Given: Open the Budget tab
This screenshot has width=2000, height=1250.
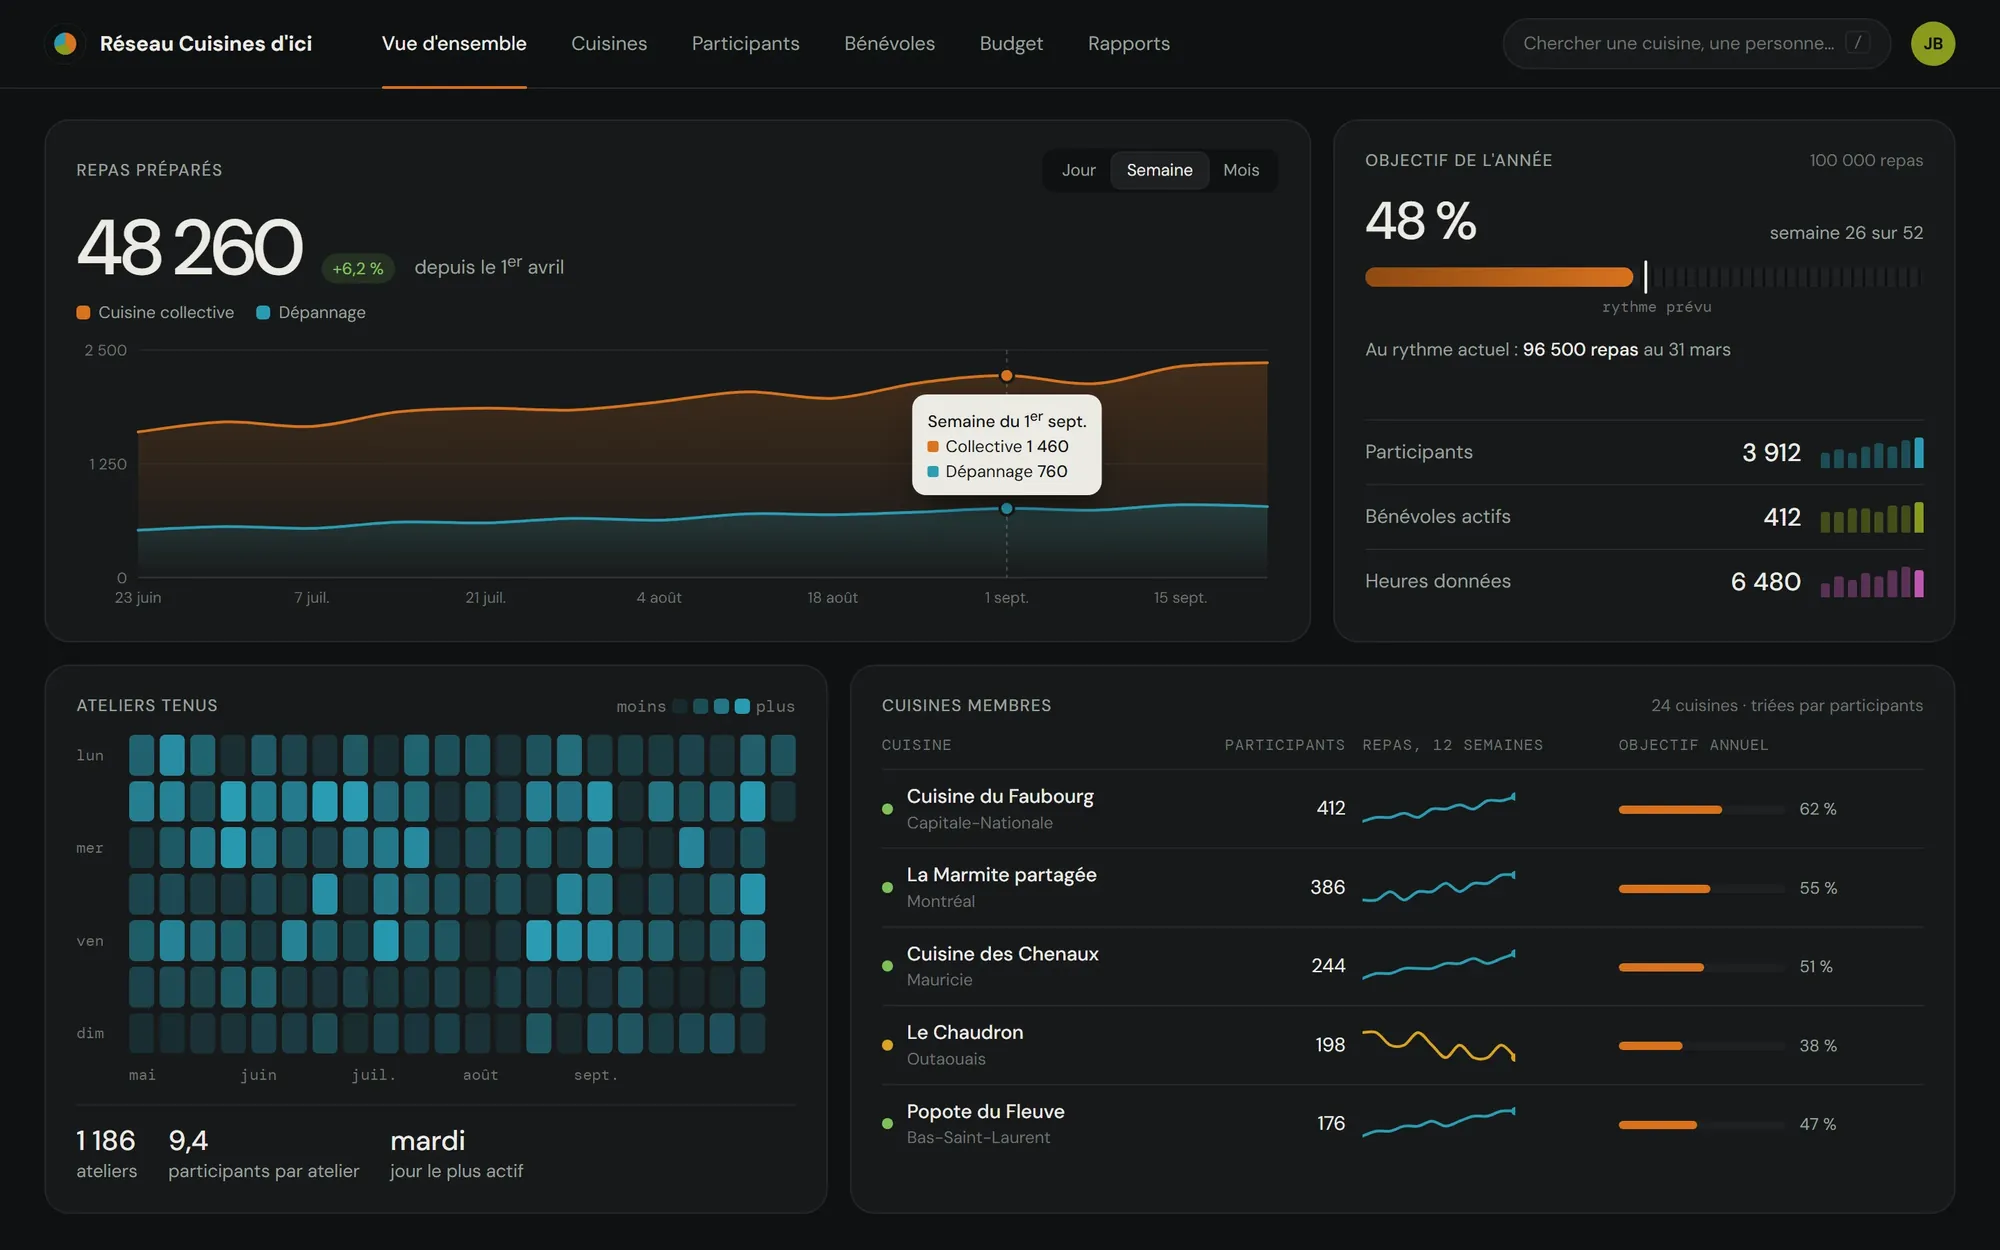Looking at the screenshot, I should [x=1011, y=43].
